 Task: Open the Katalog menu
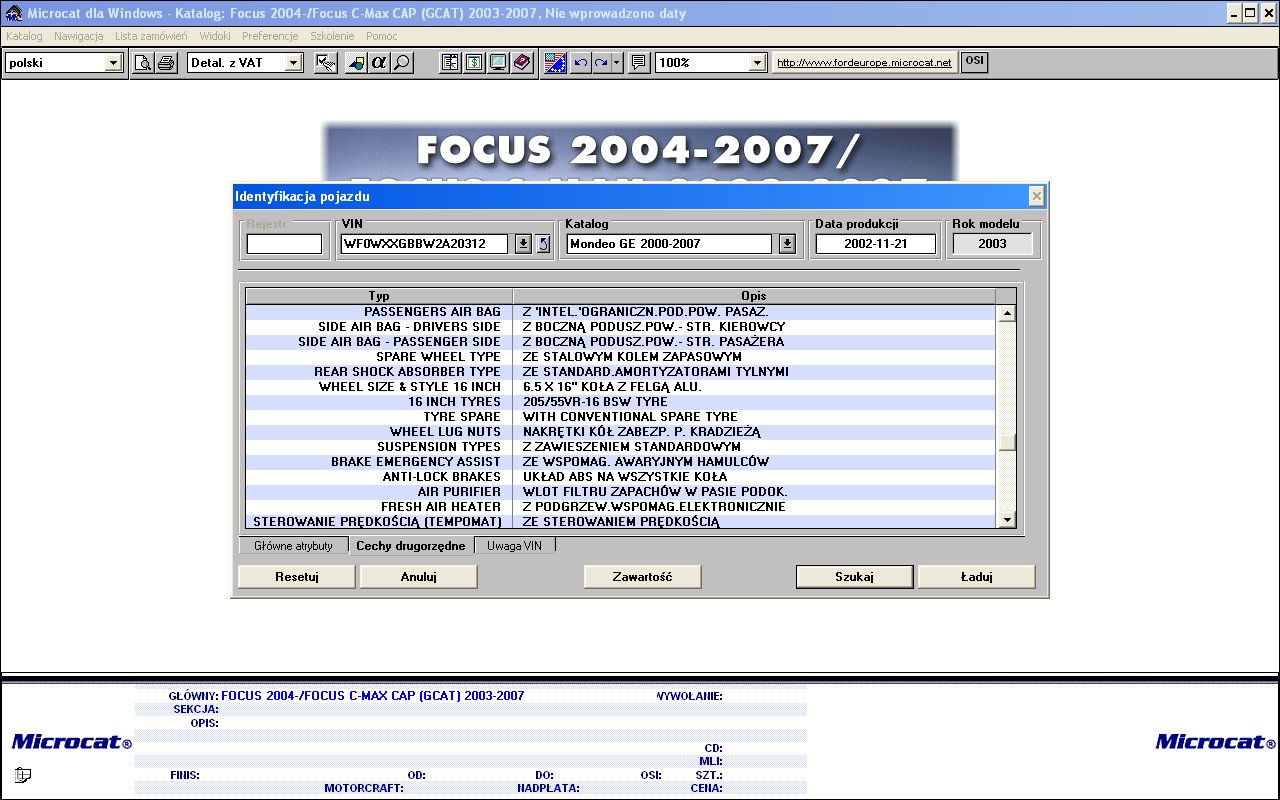(24, 36)
